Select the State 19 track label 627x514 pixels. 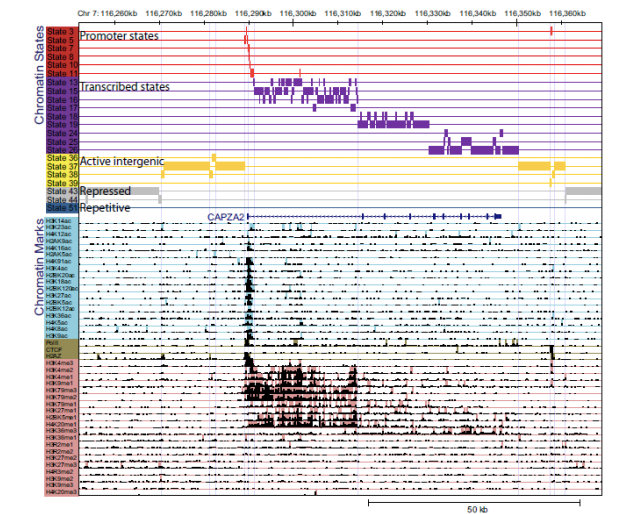pyautogui.click(x=62, y=124)
